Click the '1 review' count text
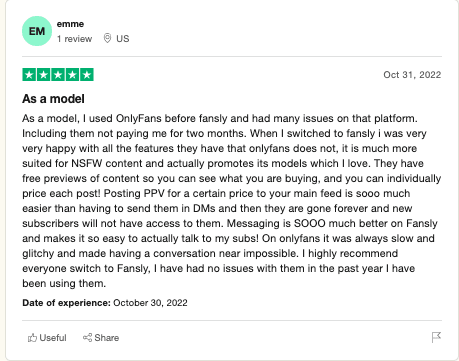 coord(74,39)
